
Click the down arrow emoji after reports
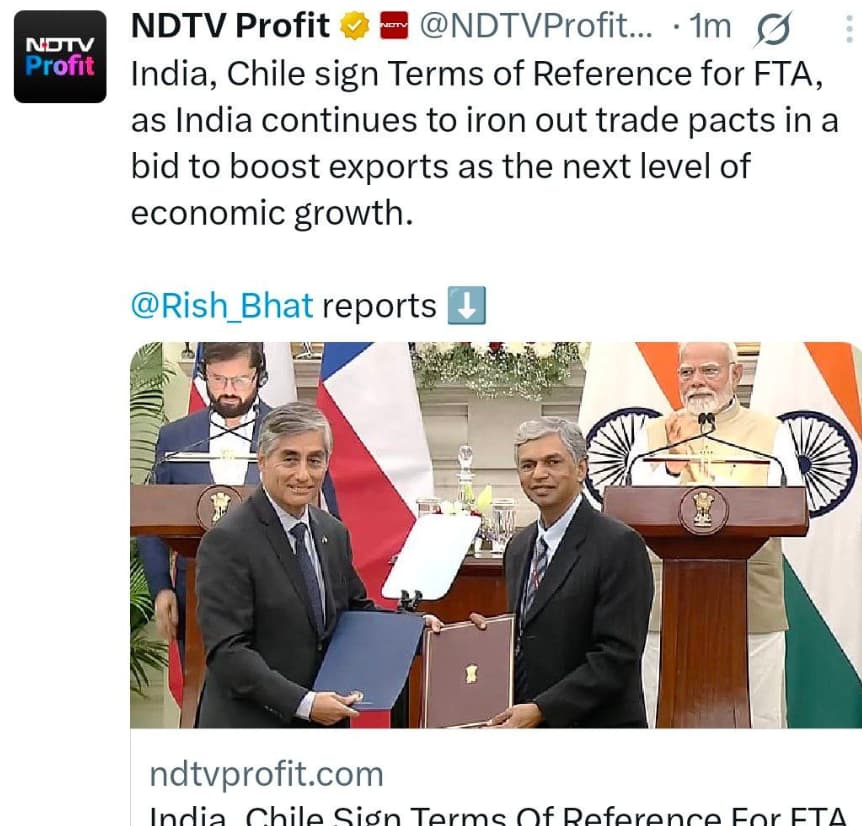tap(467, 305)
